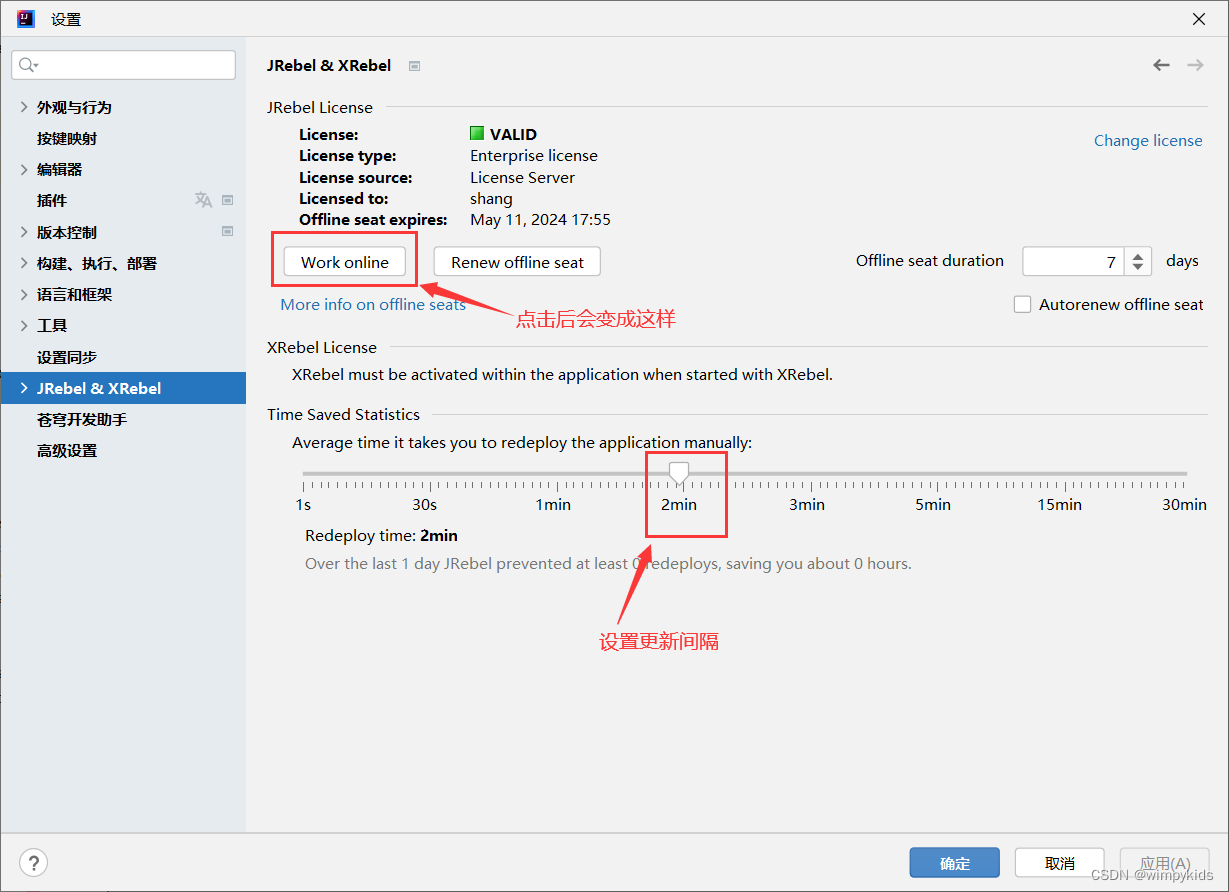Expand the 编辑器 tree node

pos(24,169)
